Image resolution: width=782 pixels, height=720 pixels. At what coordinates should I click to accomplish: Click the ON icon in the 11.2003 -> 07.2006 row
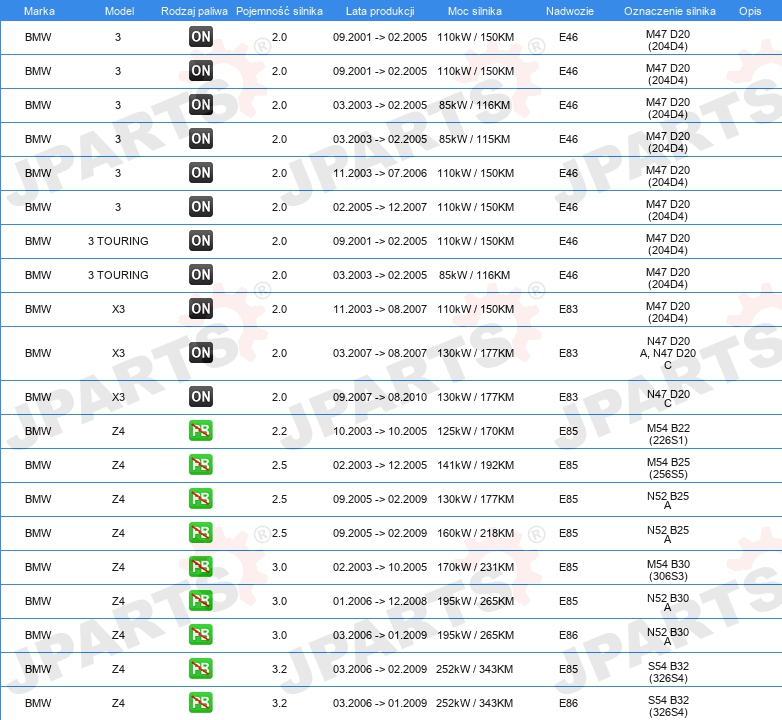(x=201, y=173)
